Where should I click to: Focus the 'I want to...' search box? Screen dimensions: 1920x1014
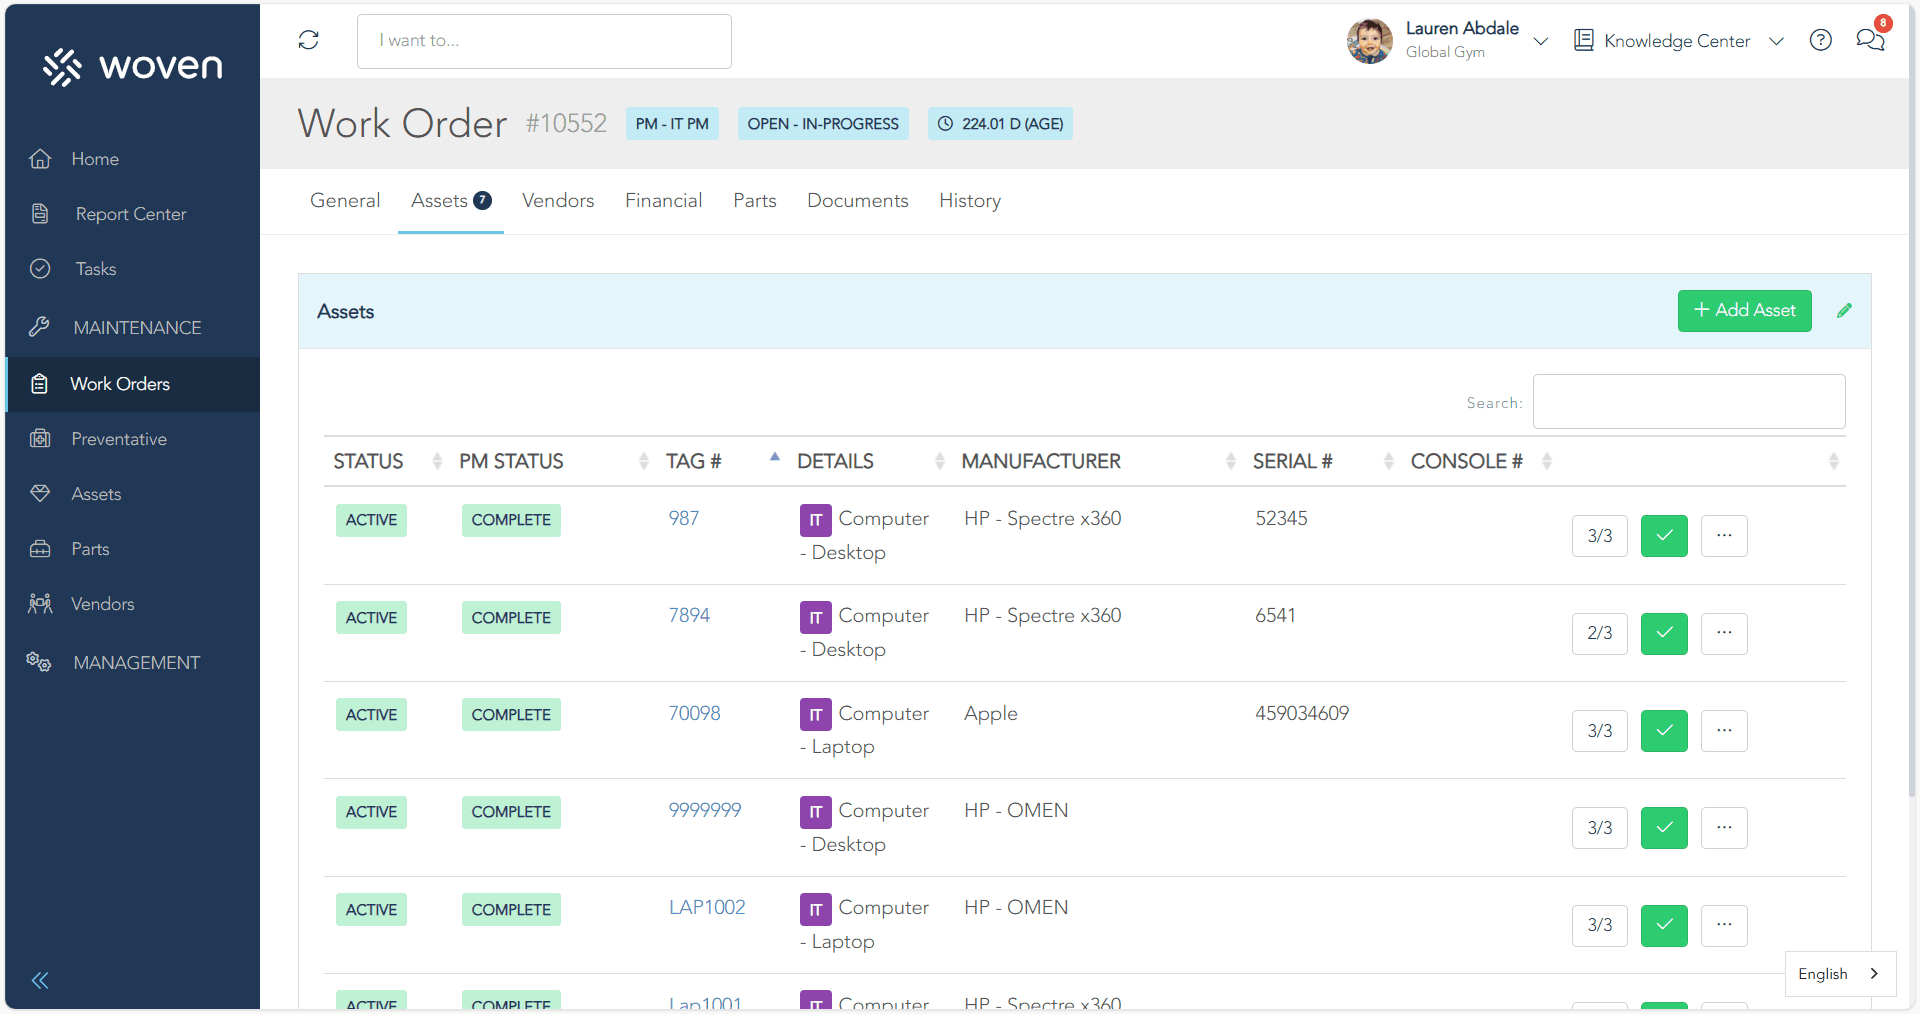click(x=544, y=41)
